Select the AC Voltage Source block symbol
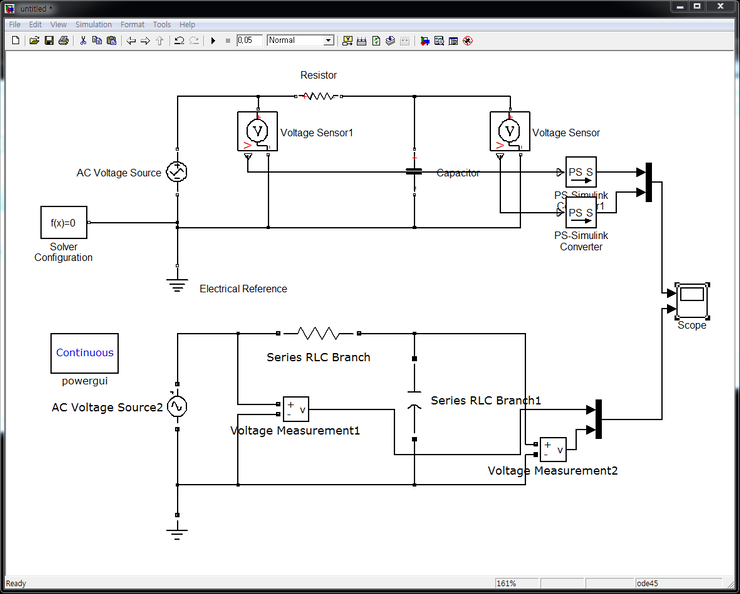 (x=177, y=172)
